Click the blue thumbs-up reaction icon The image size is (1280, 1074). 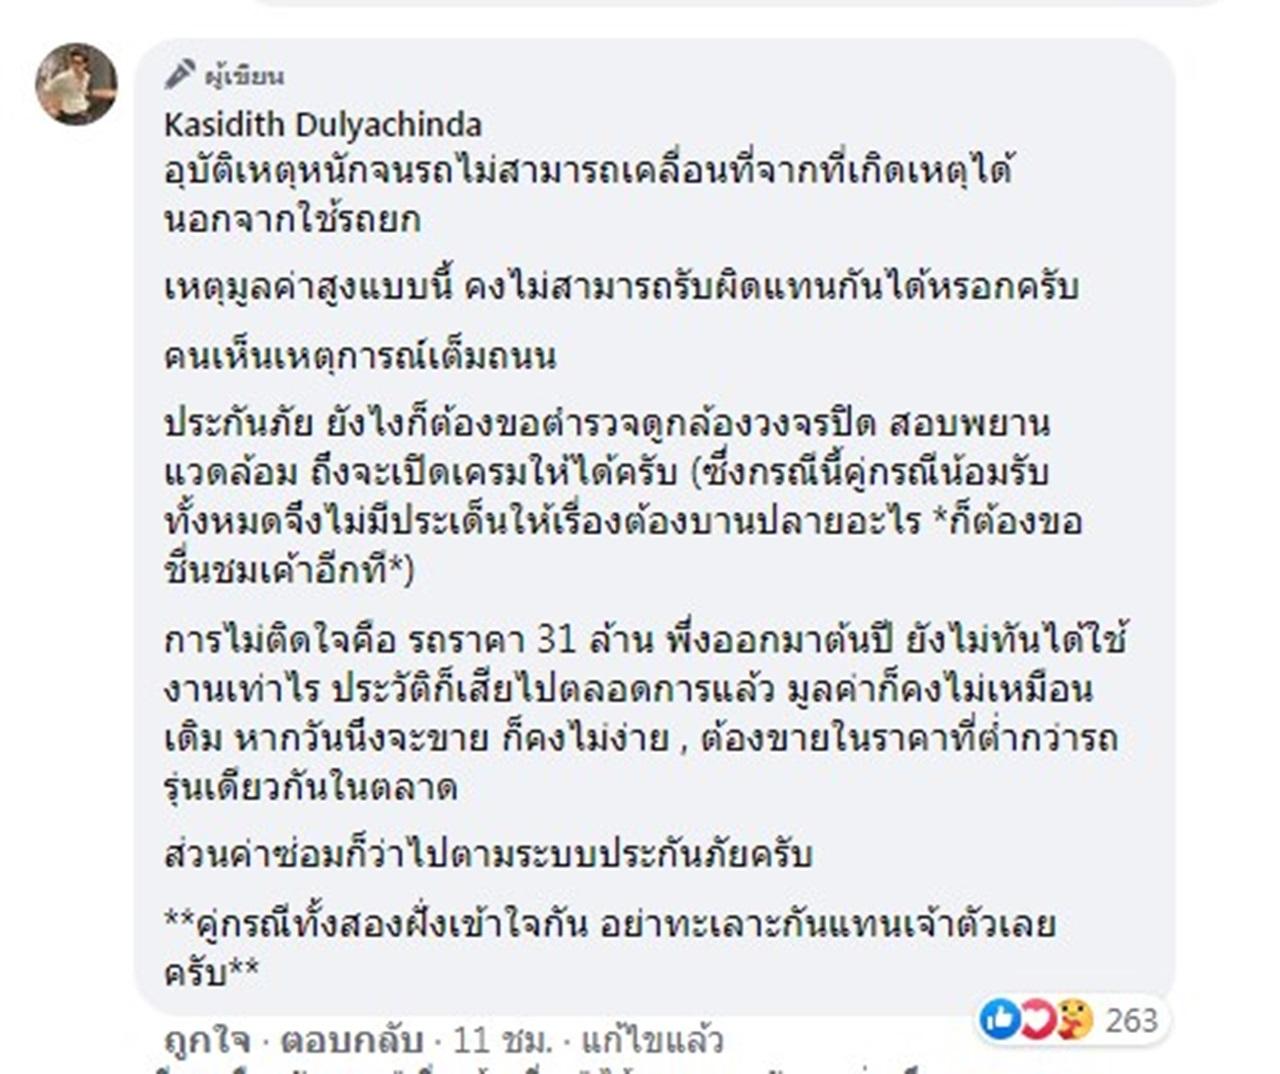tap(999, 1019)
